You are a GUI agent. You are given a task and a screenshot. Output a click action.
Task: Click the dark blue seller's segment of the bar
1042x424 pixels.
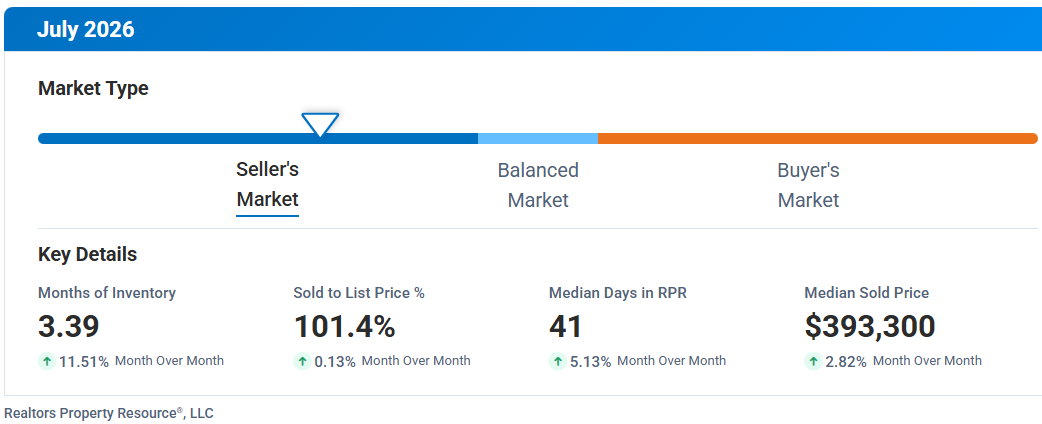click(x=258, y=138)
